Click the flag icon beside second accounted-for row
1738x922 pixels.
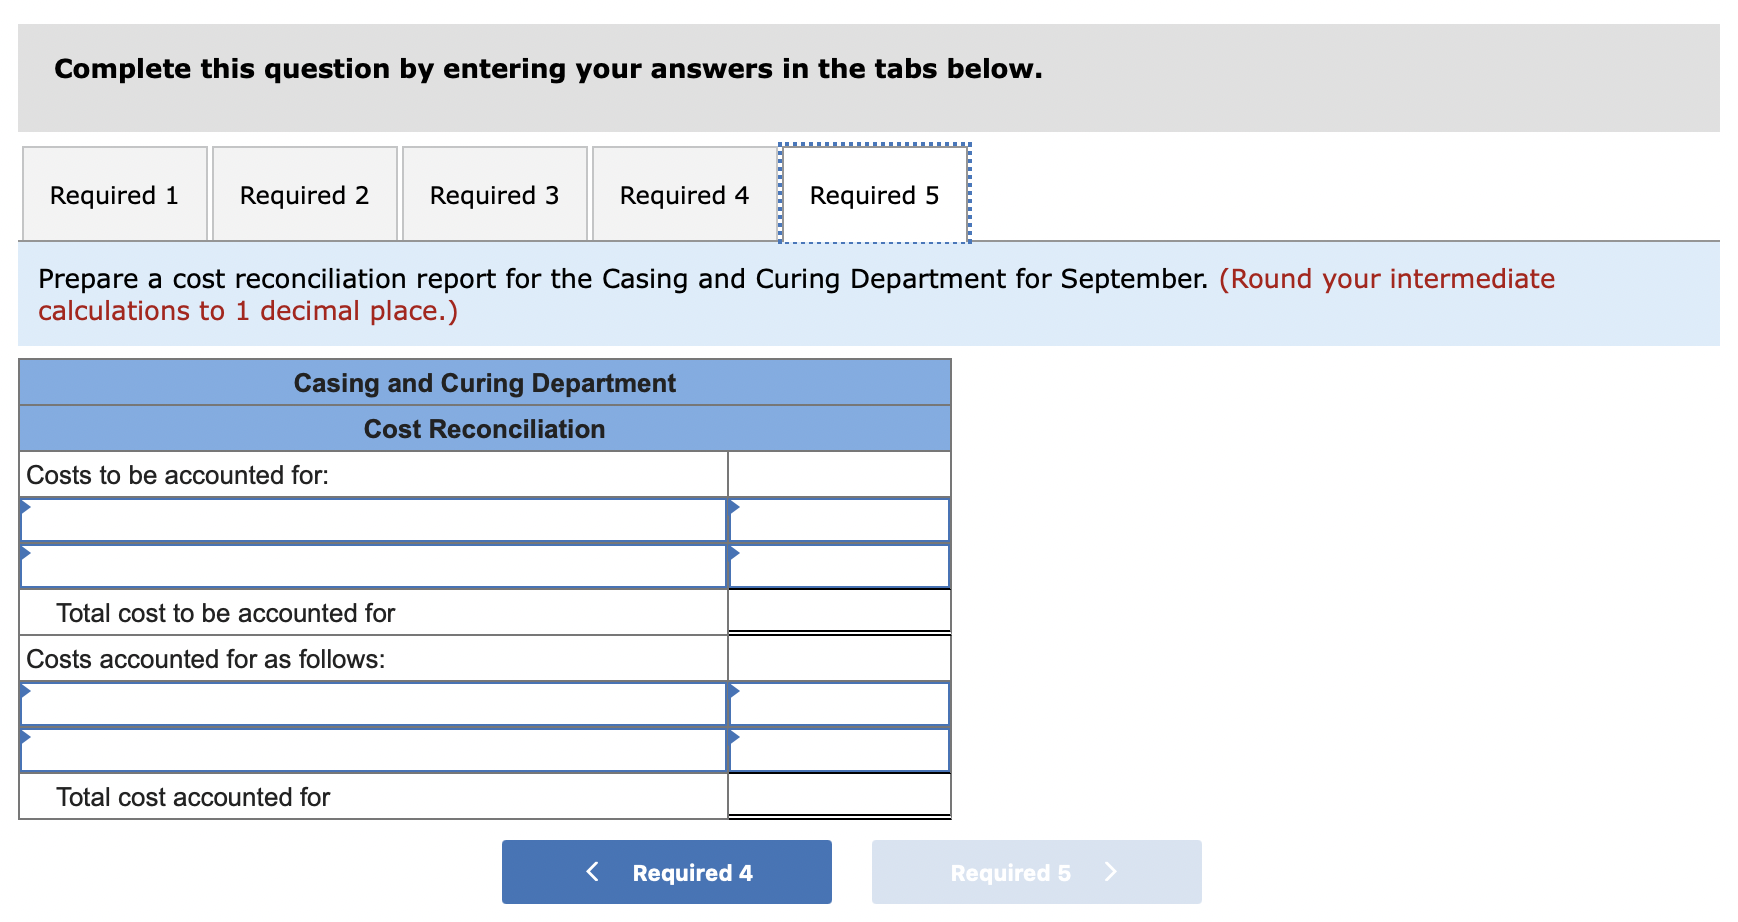pos(27,737)
